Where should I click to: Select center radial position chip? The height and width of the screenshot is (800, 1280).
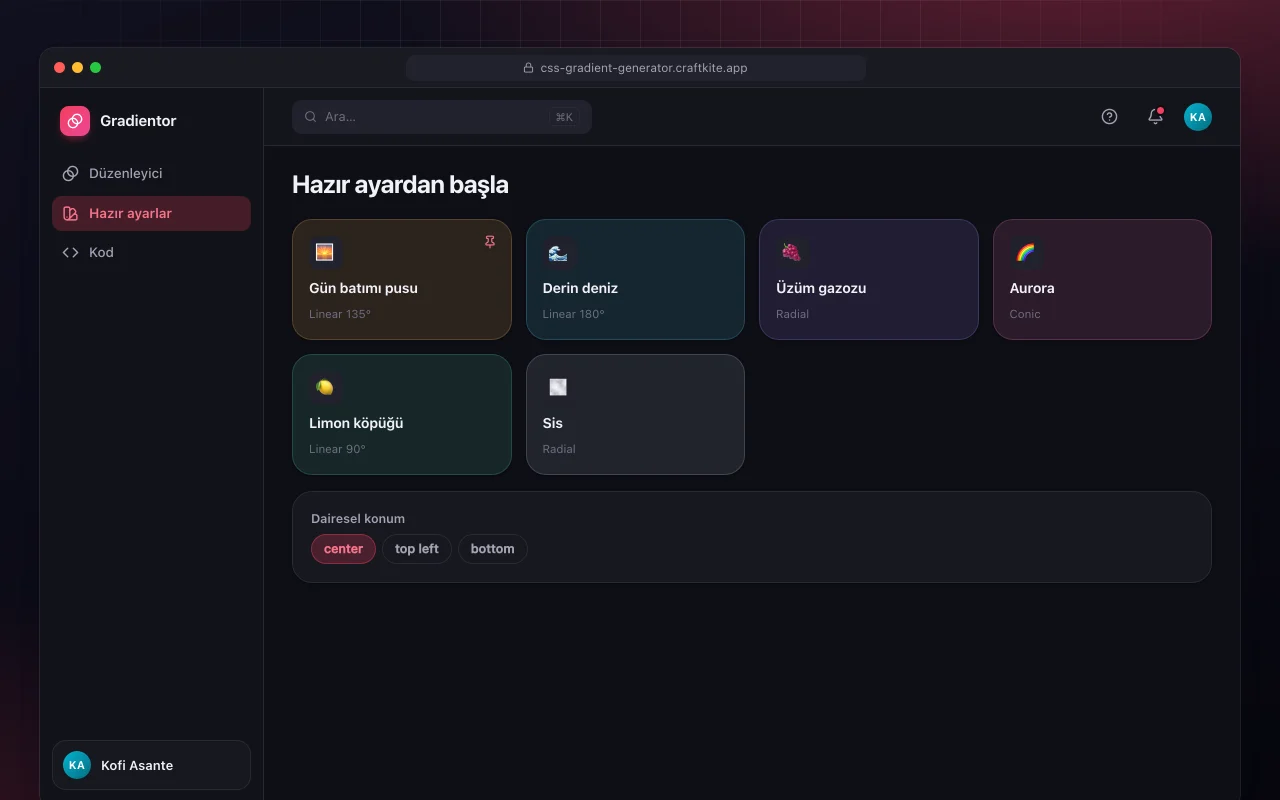(343, 549)
